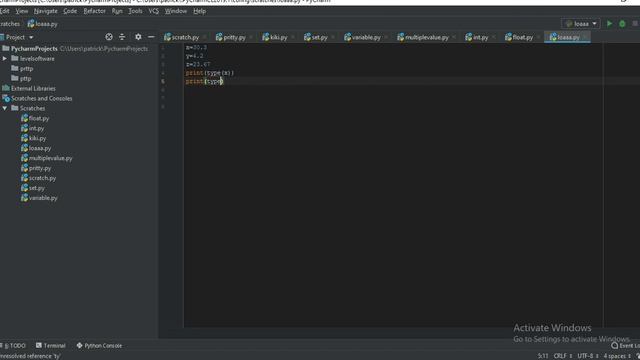Open the Python Console tool window

click(99, 346)
